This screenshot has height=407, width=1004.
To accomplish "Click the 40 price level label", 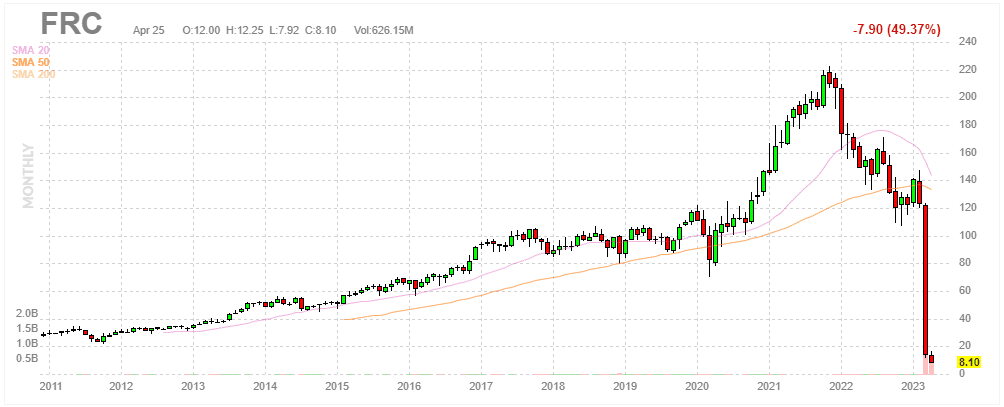I will click(964, 319).
